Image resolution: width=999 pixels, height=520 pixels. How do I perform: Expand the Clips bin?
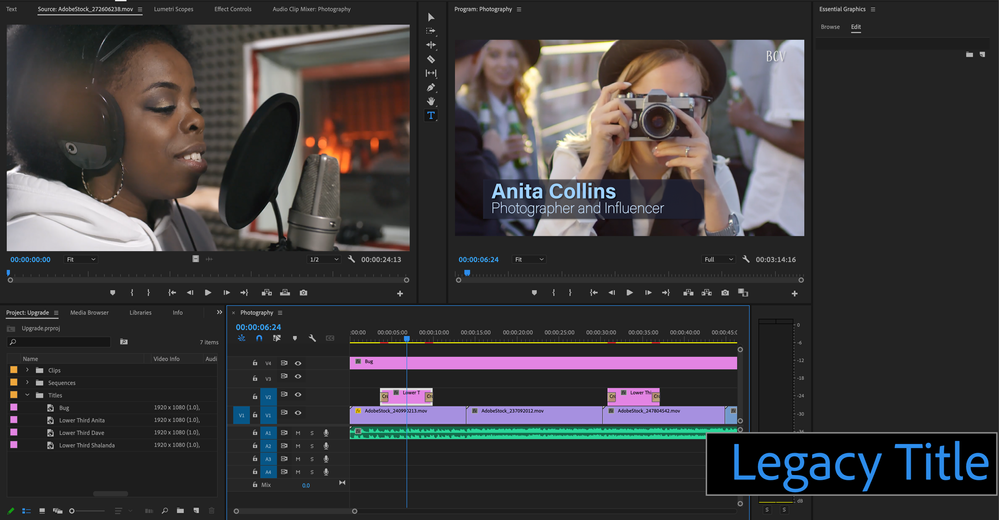point(27,370)
